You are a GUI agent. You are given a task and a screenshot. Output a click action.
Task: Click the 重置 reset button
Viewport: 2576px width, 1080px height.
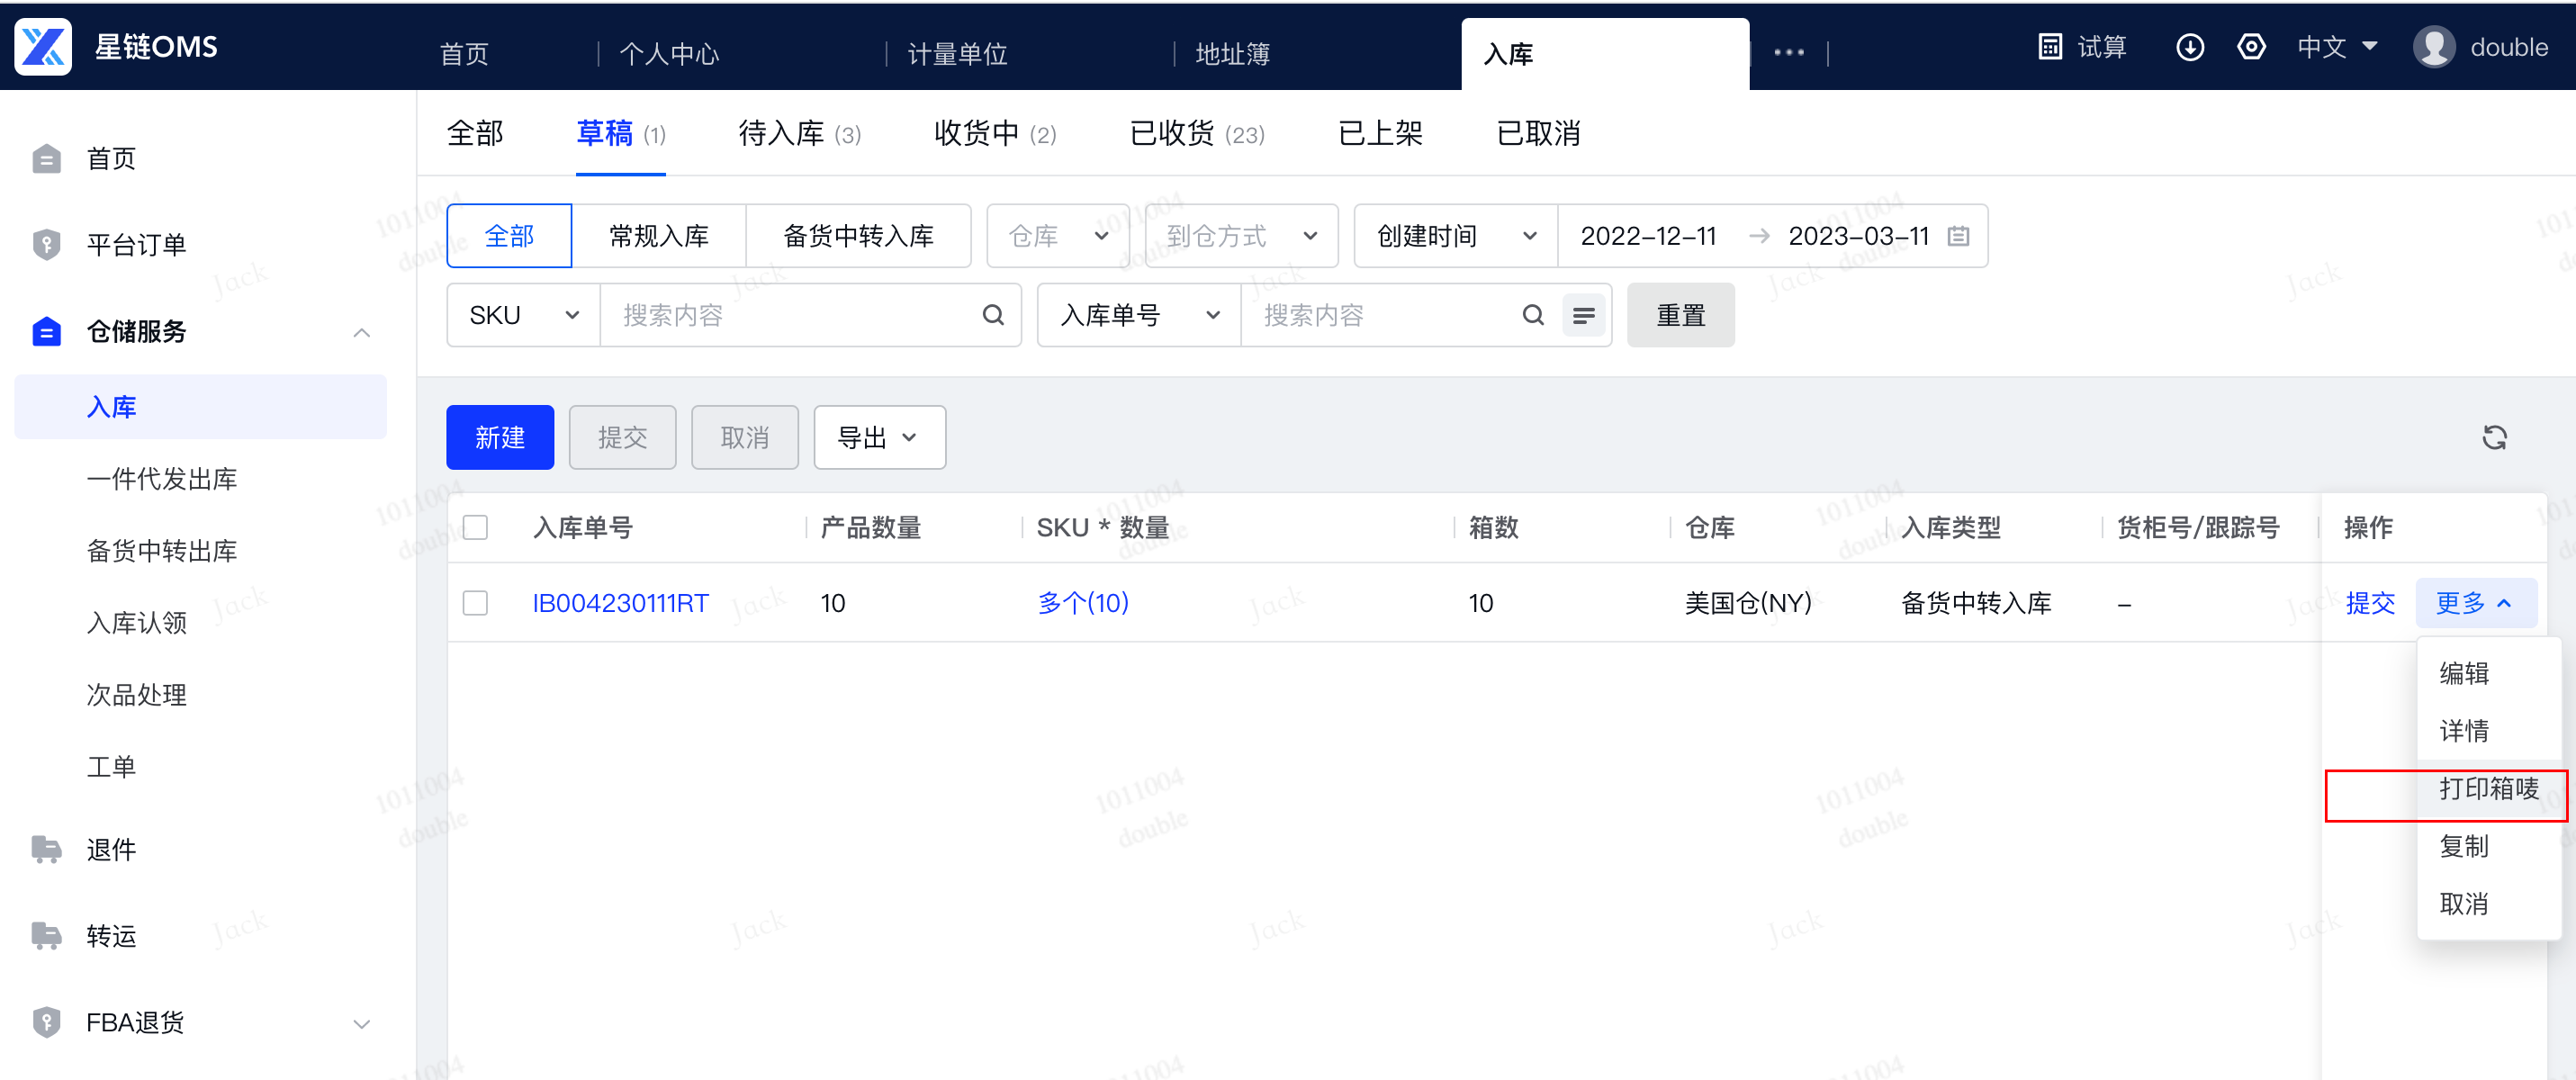[x=1681, y=316]
